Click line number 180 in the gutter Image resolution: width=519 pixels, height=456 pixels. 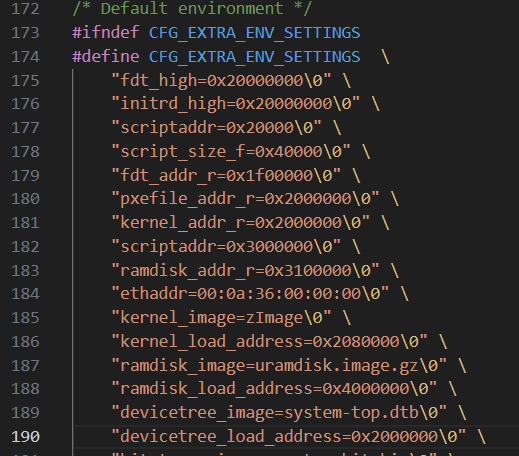25,199
